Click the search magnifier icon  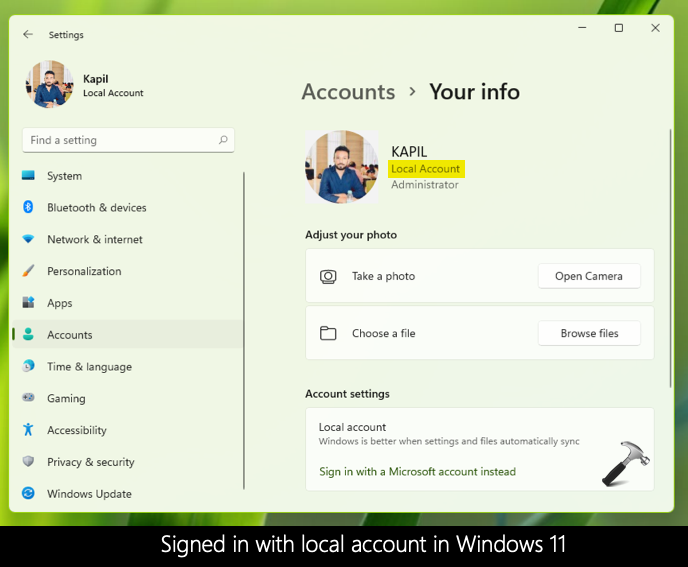[223, 140]
